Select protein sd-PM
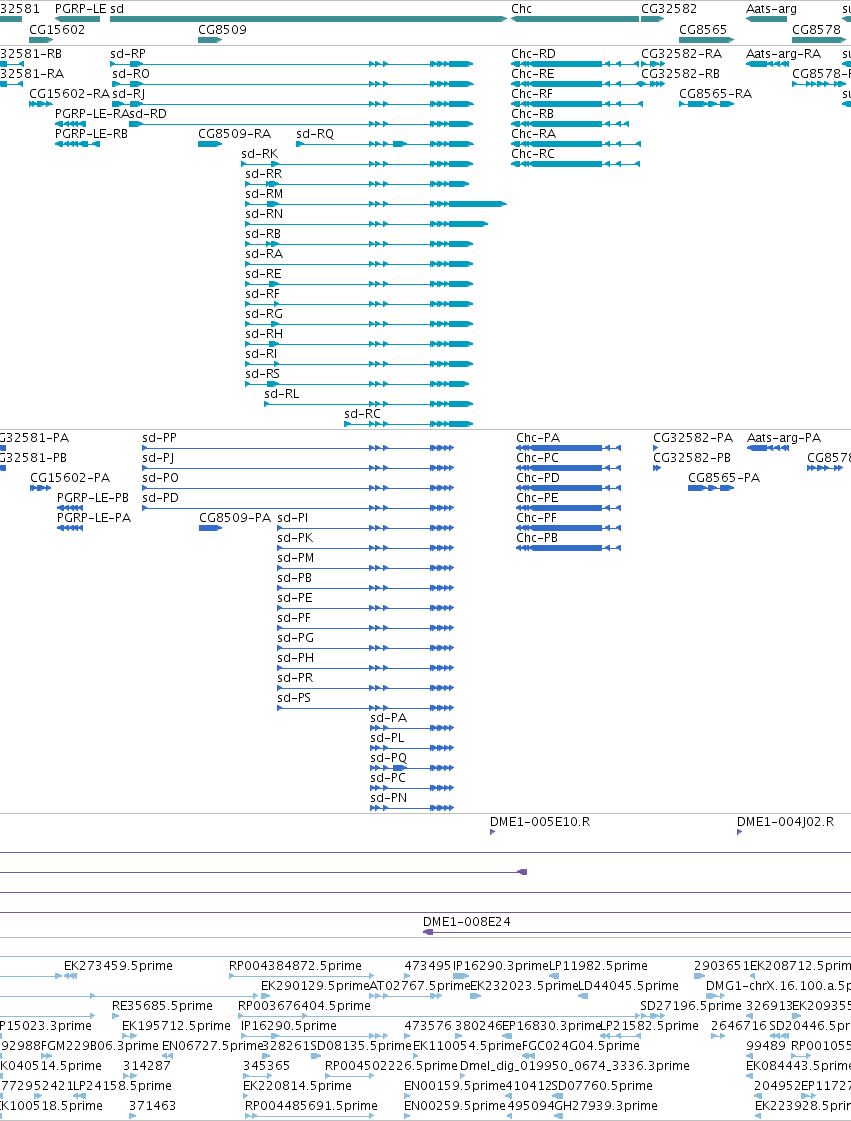This screenshot has height=1121, width=851. click(295, 558)
